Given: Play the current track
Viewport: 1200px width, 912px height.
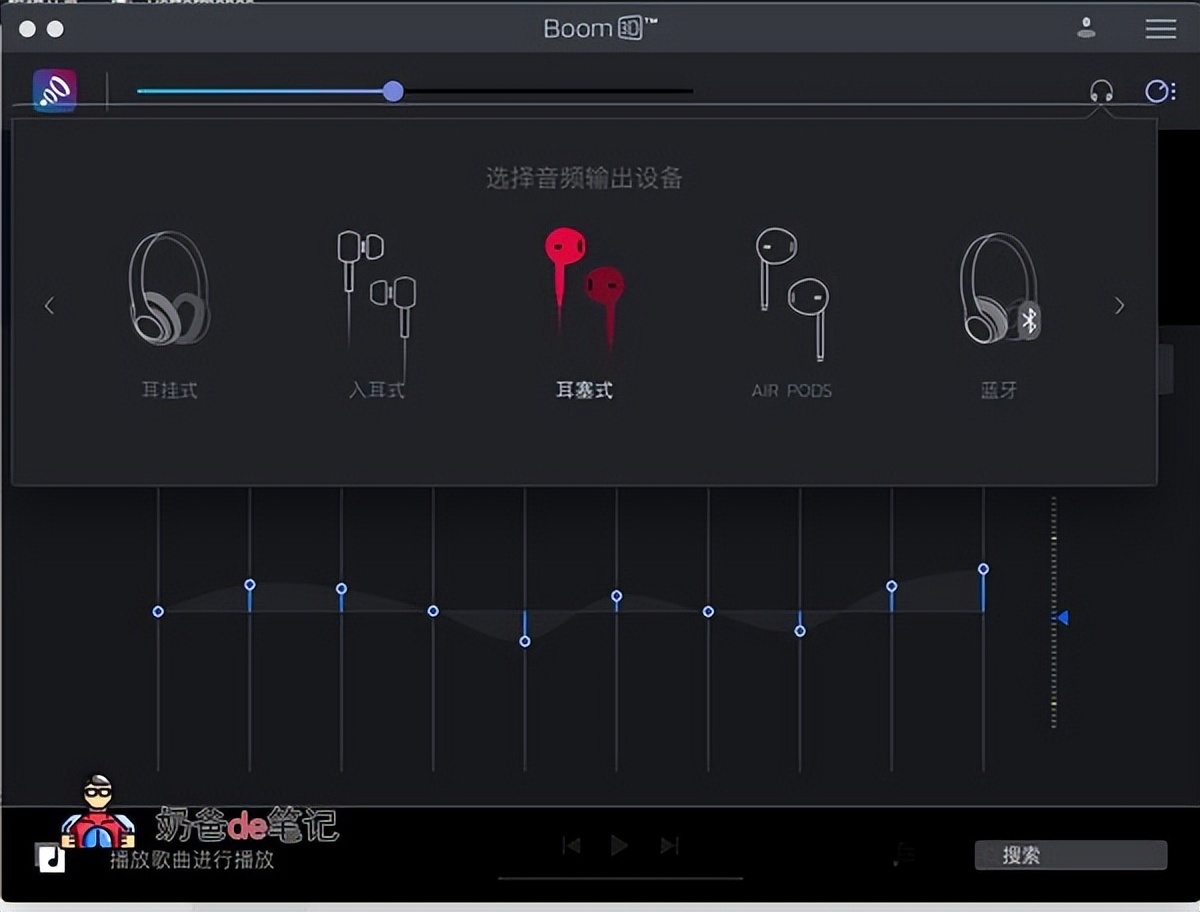Looking at the screenshot, I should [619, 845].
